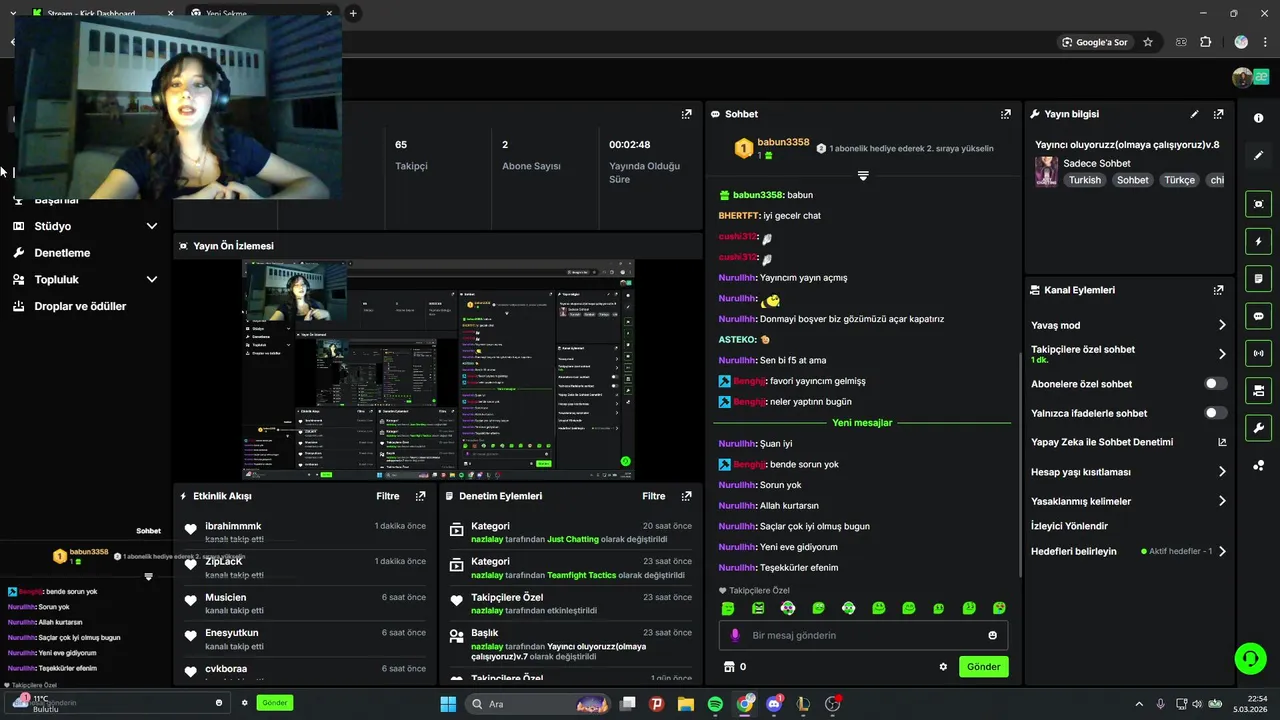Collapse the pinned gift leaderboard arrow in chat
1280x720 pixels.
[x=863, y=176]
